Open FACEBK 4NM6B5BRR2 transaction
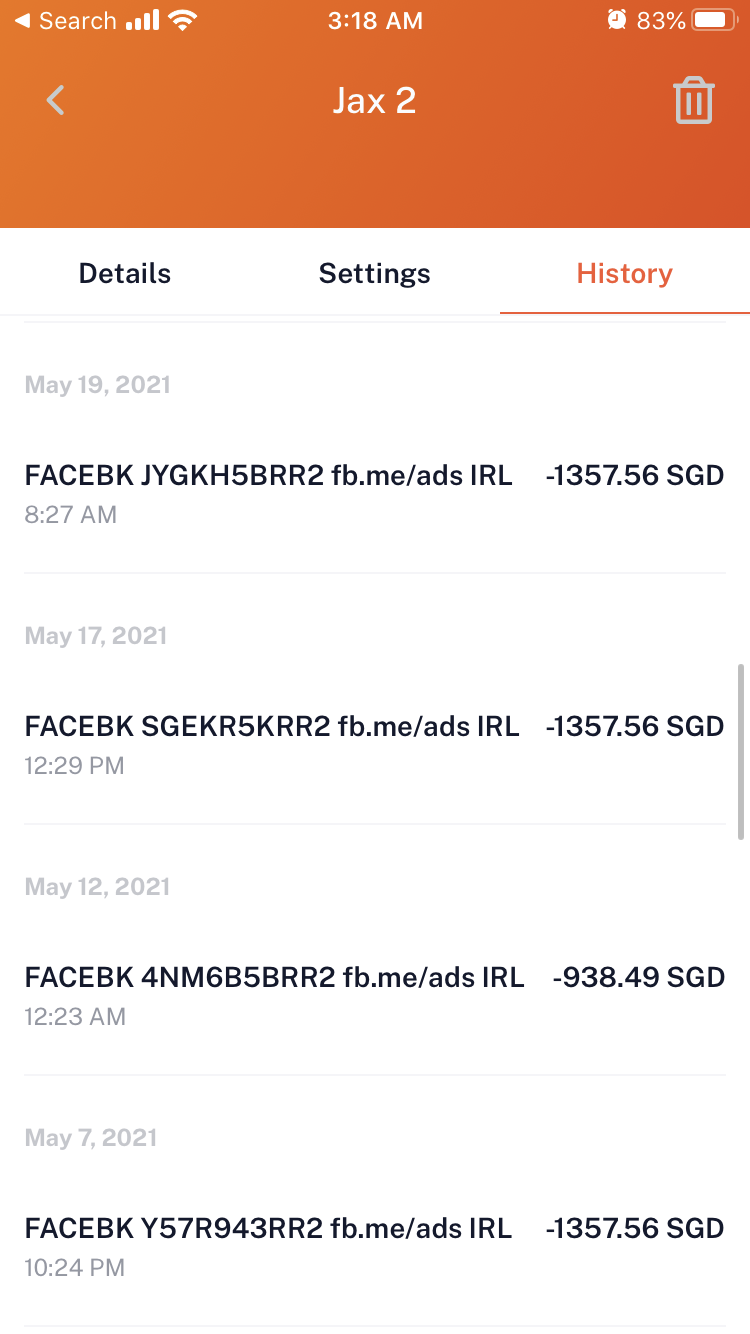Image resolution: width=750 pixels, height=1334 pixels. pyautogui.click(x=274, y=978)
